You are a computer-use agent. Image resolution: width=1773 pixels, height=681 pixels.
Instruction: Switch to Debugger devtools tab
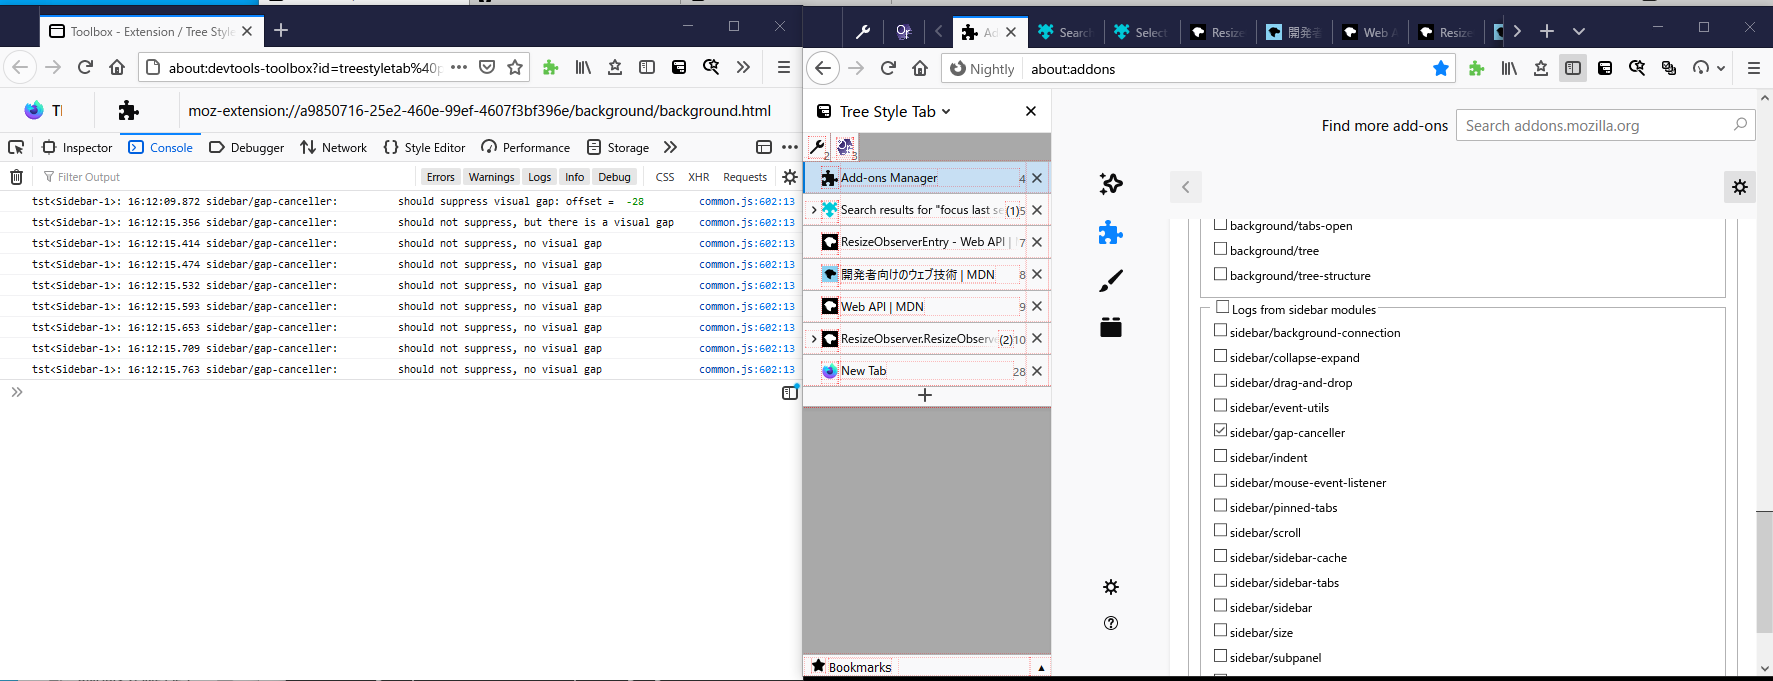pyautogui.click(x=246, y=147)
